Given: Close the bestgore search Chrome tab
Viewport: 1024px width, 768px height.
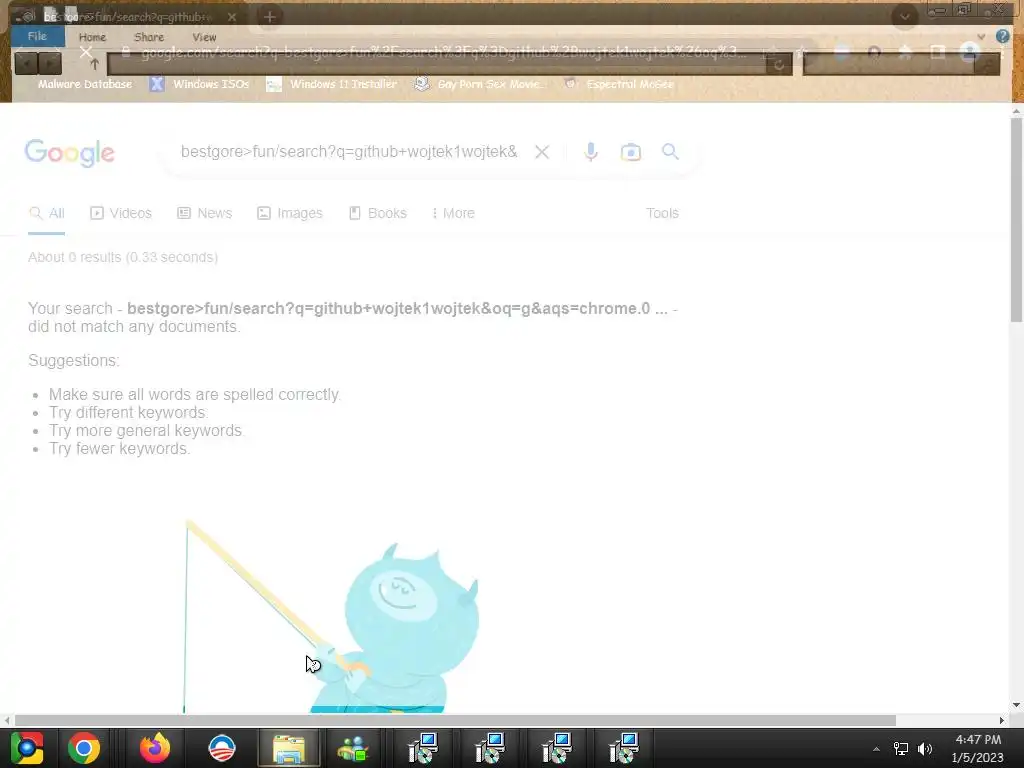Looking at the screenshot, I should (232, 17).
